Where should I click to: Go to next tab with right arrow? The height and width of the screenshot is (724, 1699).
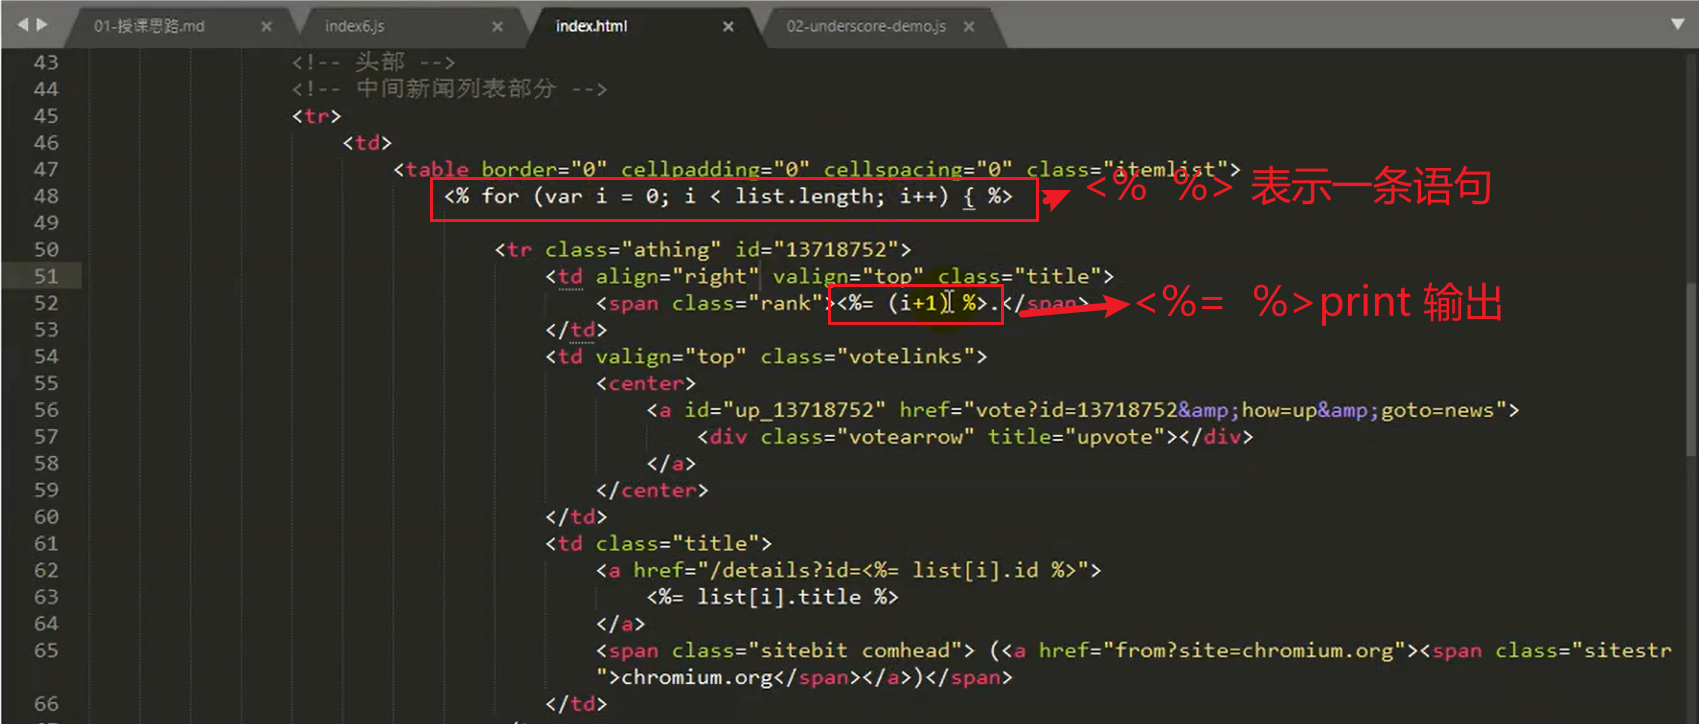42,24
